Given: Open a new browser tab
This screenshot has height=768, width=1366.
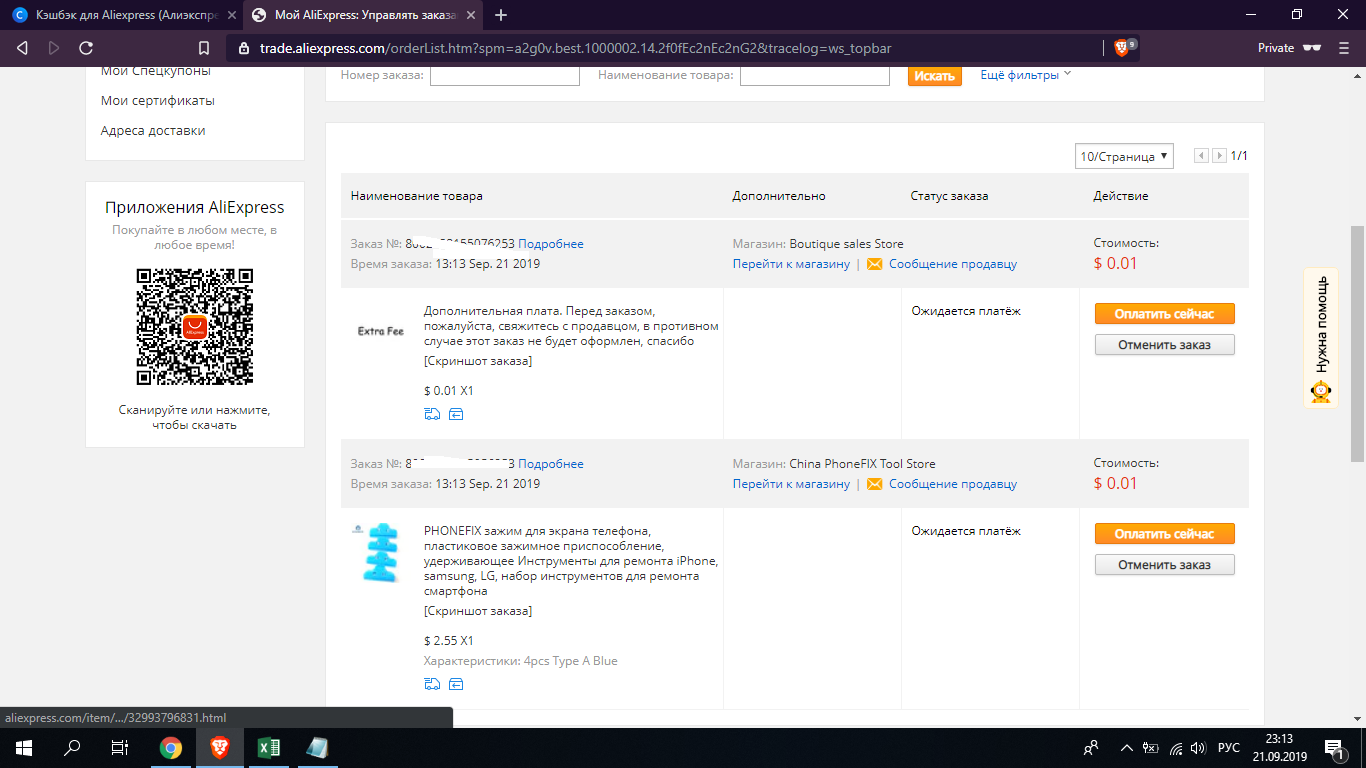Looking at the screenshot, I should pyautogui.click(x=501, y=15).
